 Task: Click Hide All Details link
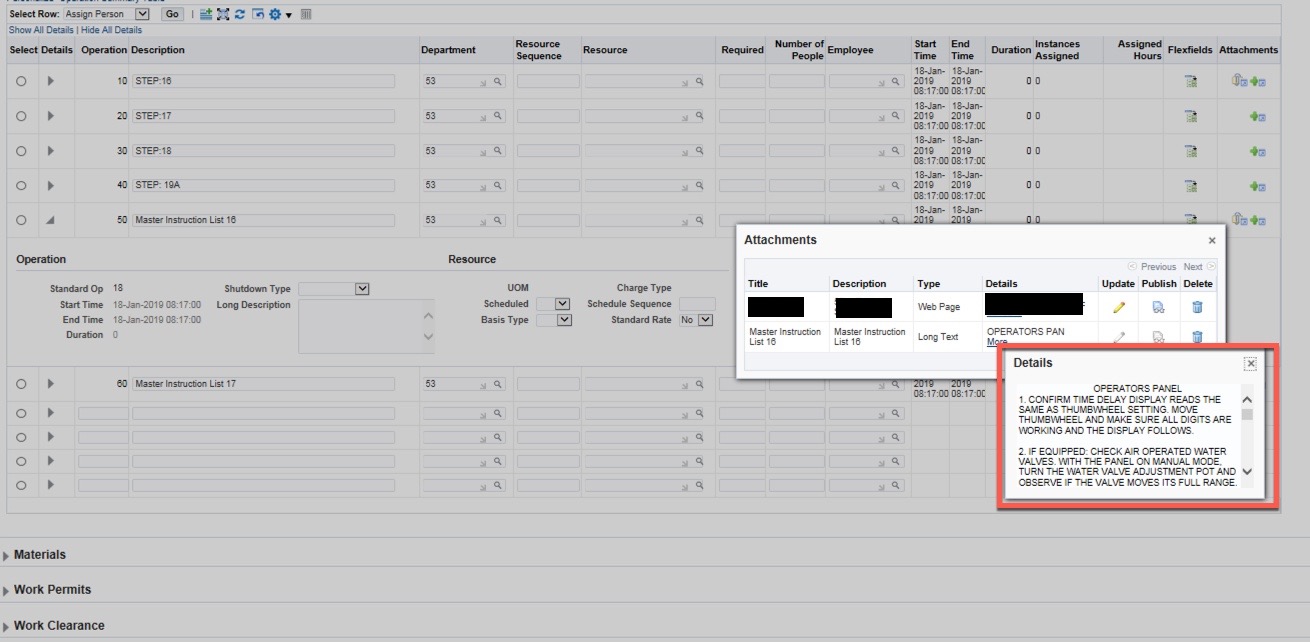[111, 30]
